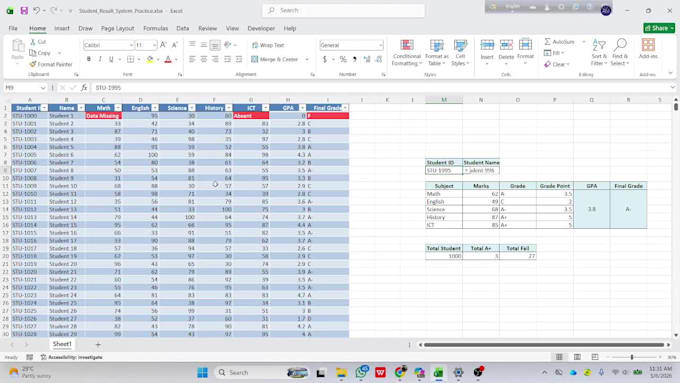
Task: Click AutoSum
Action: click(559, 42)
